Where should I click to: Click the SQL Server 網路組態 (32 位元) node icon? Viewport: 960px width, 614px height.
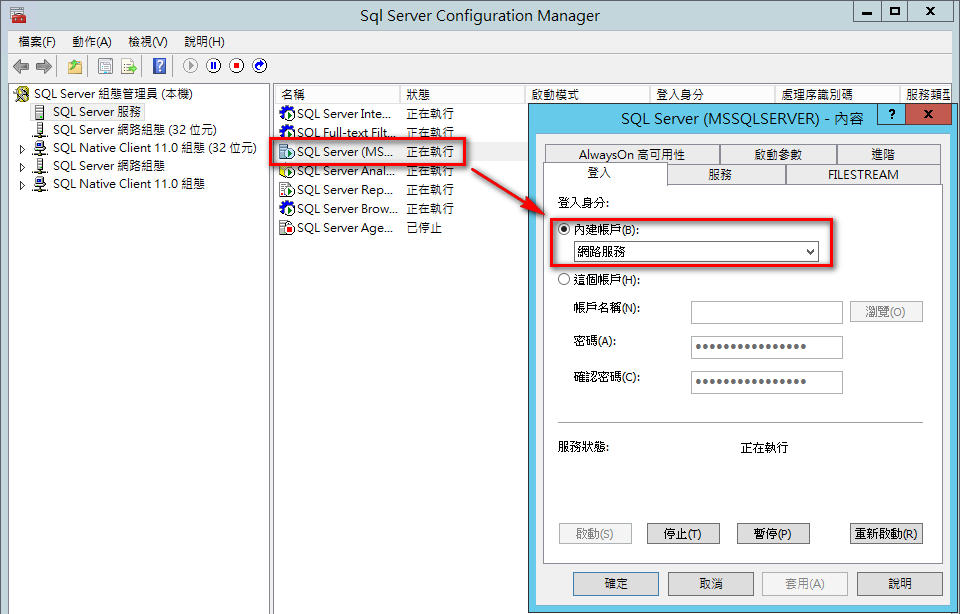(40, 130)
